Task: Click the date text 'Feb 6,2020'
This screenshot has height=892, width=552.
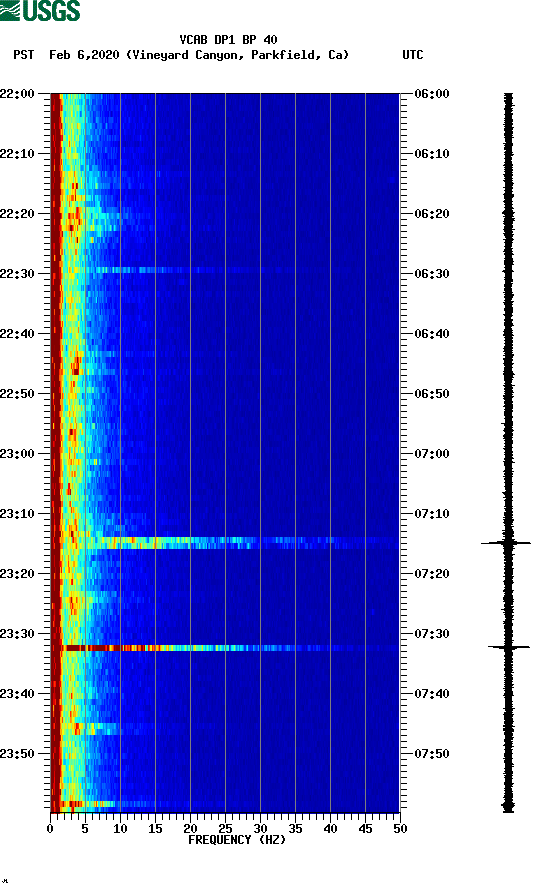Action: (x=84, y=55)
